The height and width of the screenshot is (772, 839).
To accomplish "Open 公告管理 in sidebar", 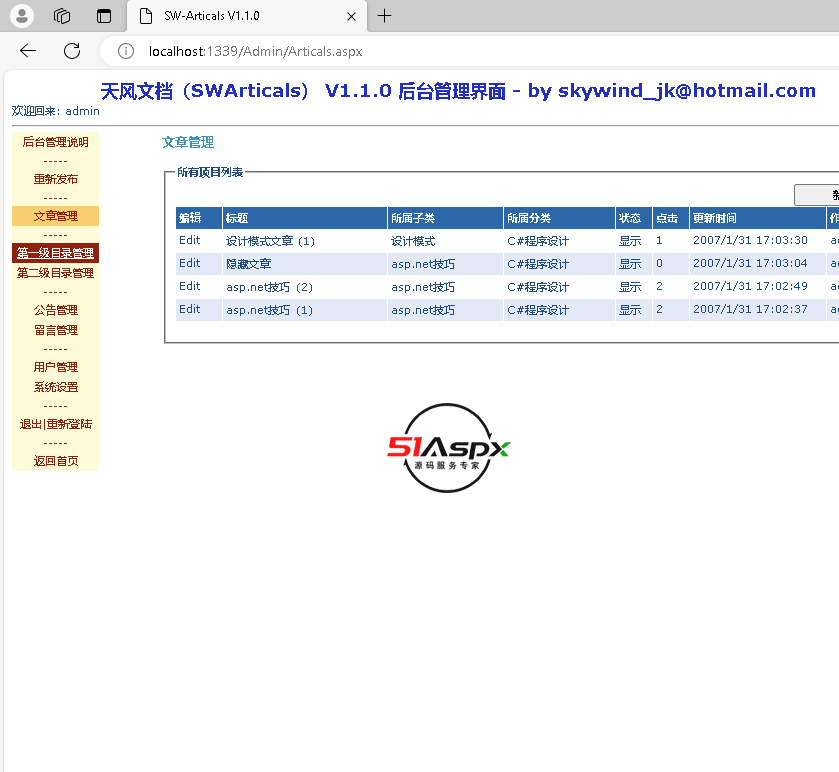I will (x=56, y=310).
